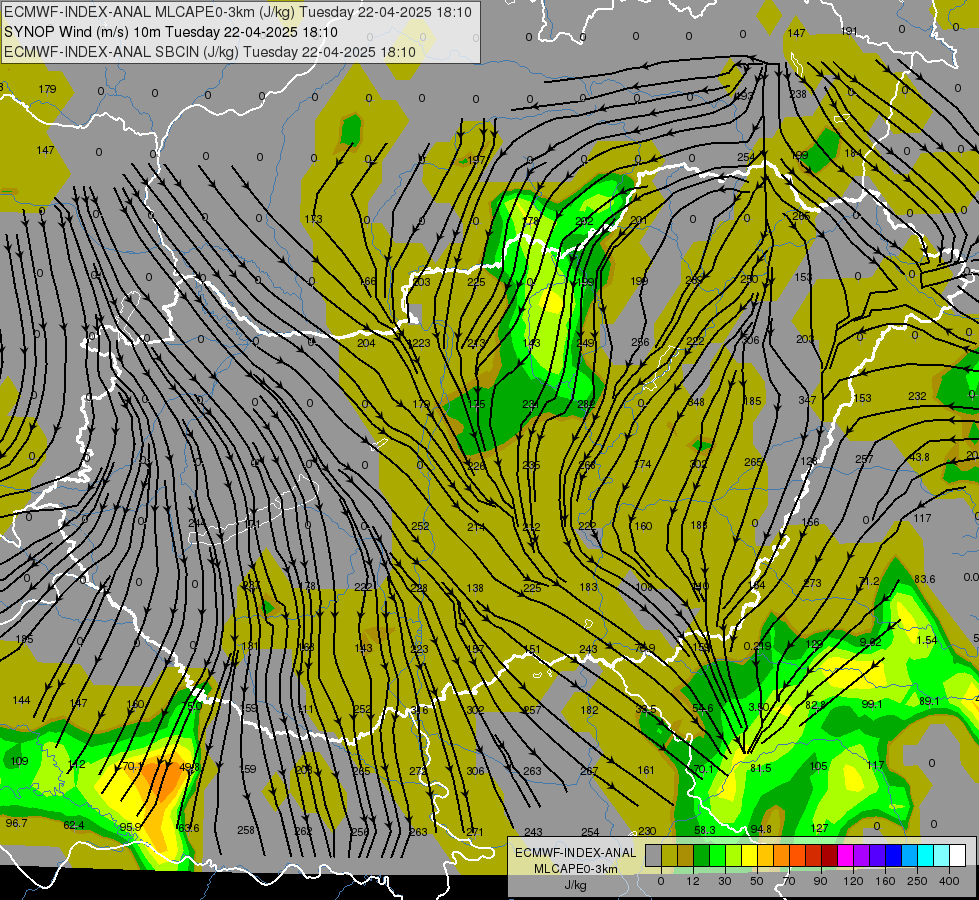Click map value 3.50
The image size is (979, 900).
(x=759, y=707)
